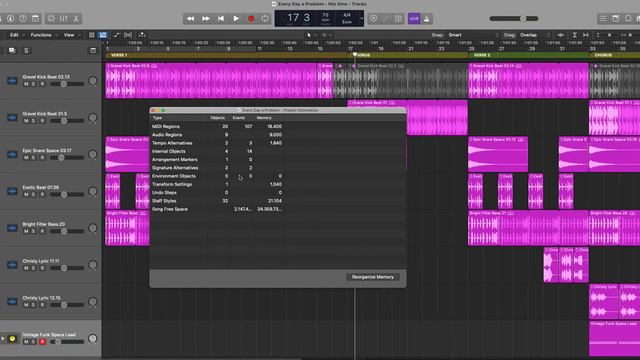Select the Staff Styles row

pos(278,201)
